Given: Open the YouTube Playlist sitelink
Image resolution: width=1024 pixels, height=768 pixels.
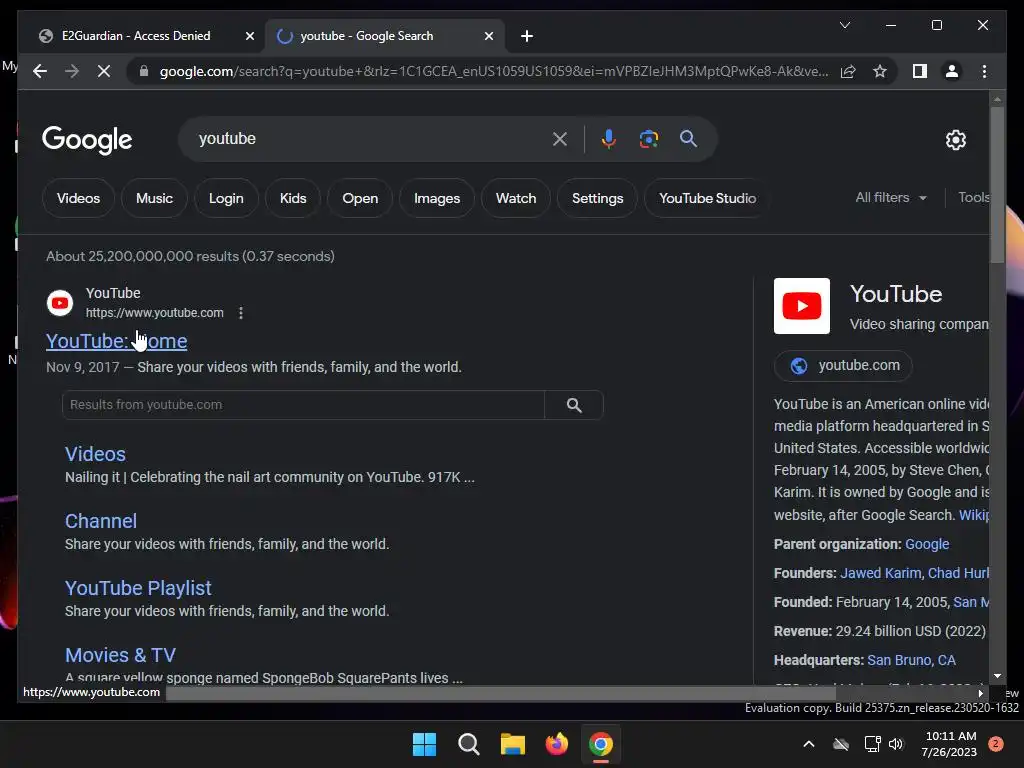Looking at the screenshot, I should (x=138, y=588).
